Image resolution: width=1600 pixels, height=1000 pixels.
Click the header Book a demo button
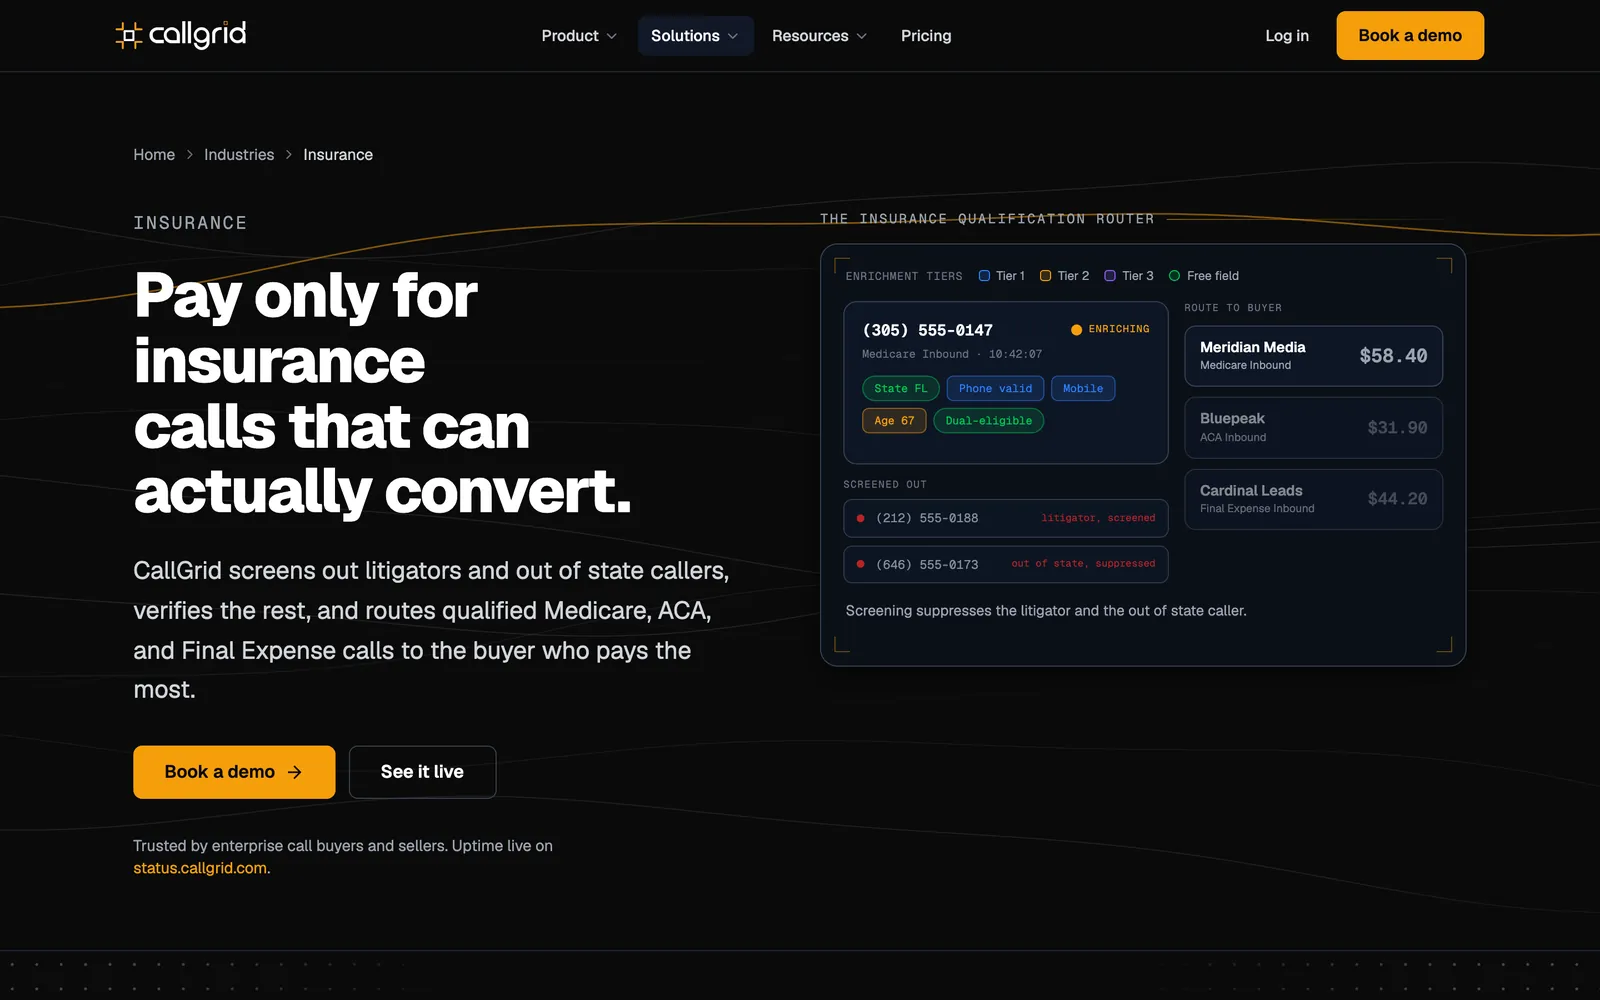pyautogui.click(x=1410, y=36)
